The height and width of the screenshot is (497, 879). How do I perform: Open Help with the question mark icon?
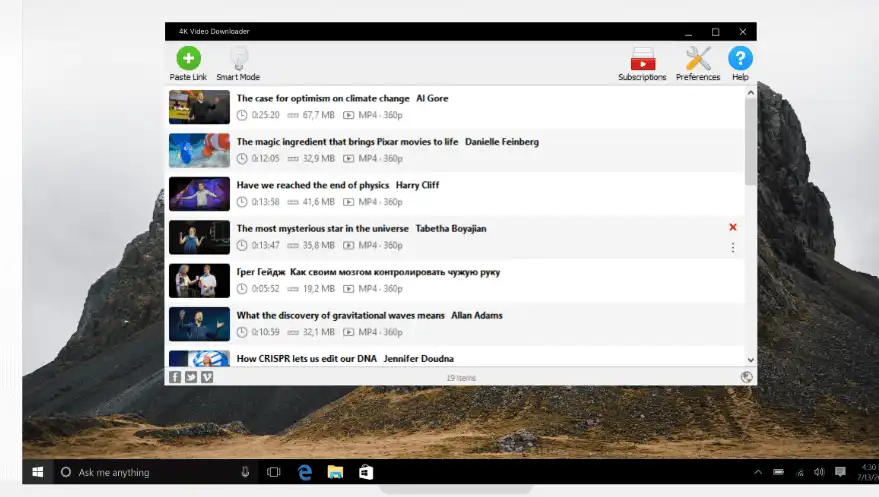pyautogui.click(x=740, y=60)
